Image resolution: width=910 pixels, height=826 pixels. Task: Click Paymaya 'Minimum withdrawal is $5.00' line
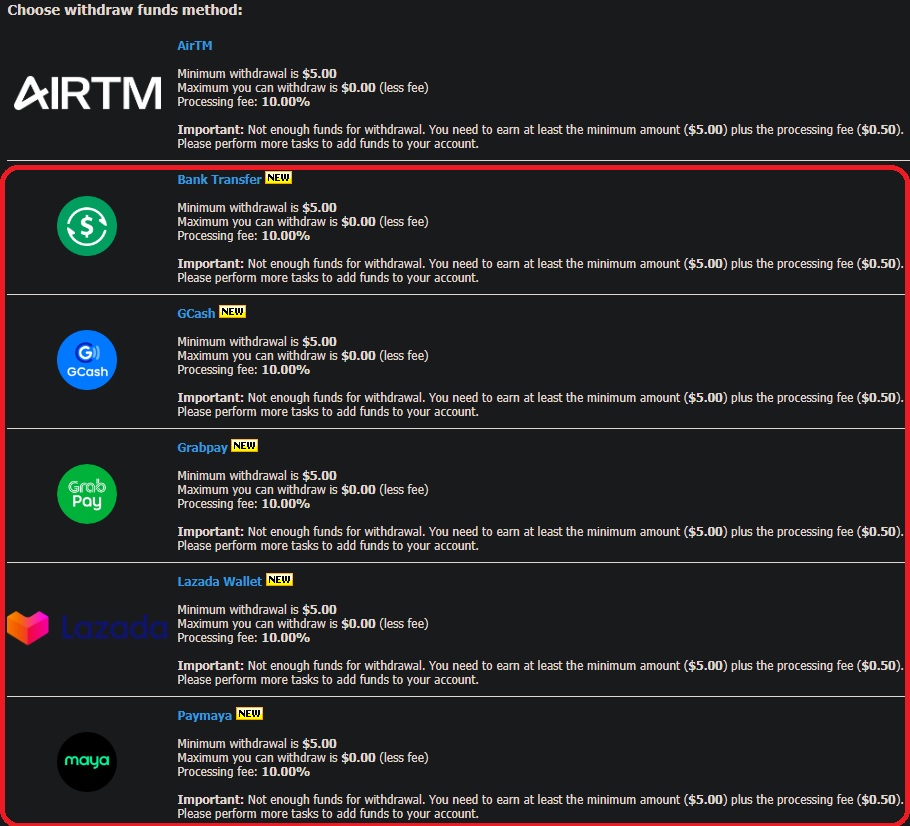257,744
